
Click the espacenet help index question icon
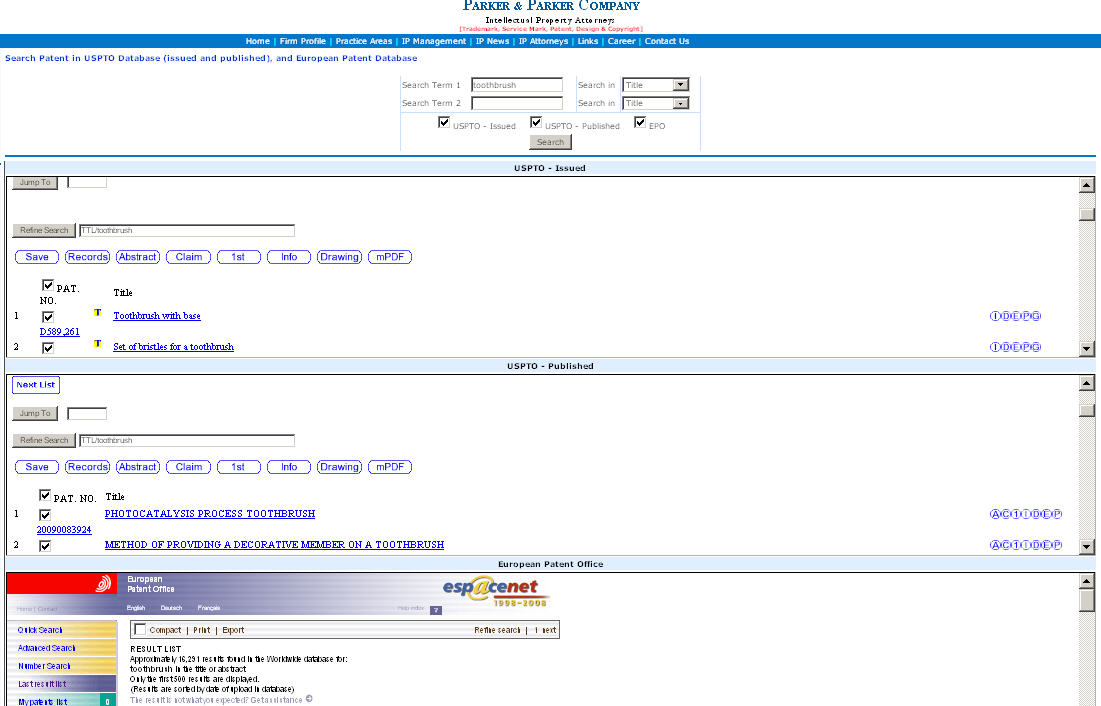[435, 610]
